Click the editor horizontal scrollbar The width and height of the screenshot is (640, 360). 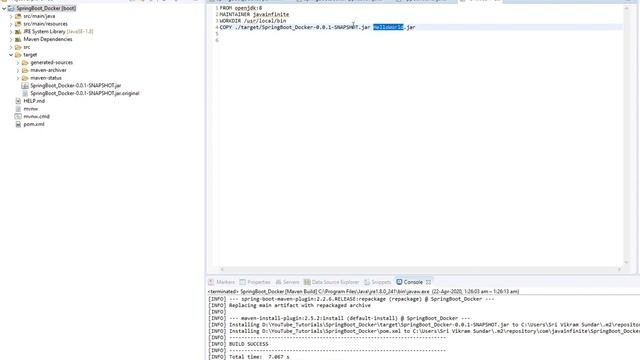[x=420, y=269]
